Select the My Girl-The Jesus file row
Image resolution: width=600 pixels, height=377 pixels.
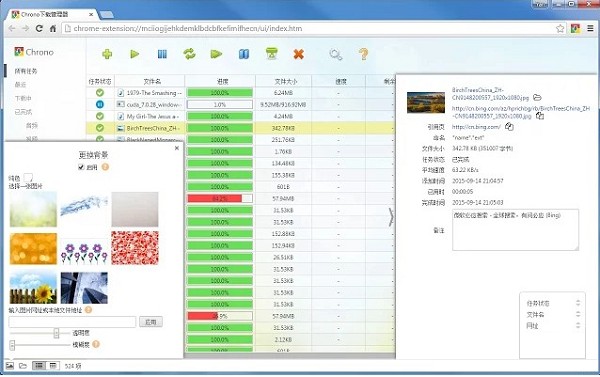(x=241, y=116)
